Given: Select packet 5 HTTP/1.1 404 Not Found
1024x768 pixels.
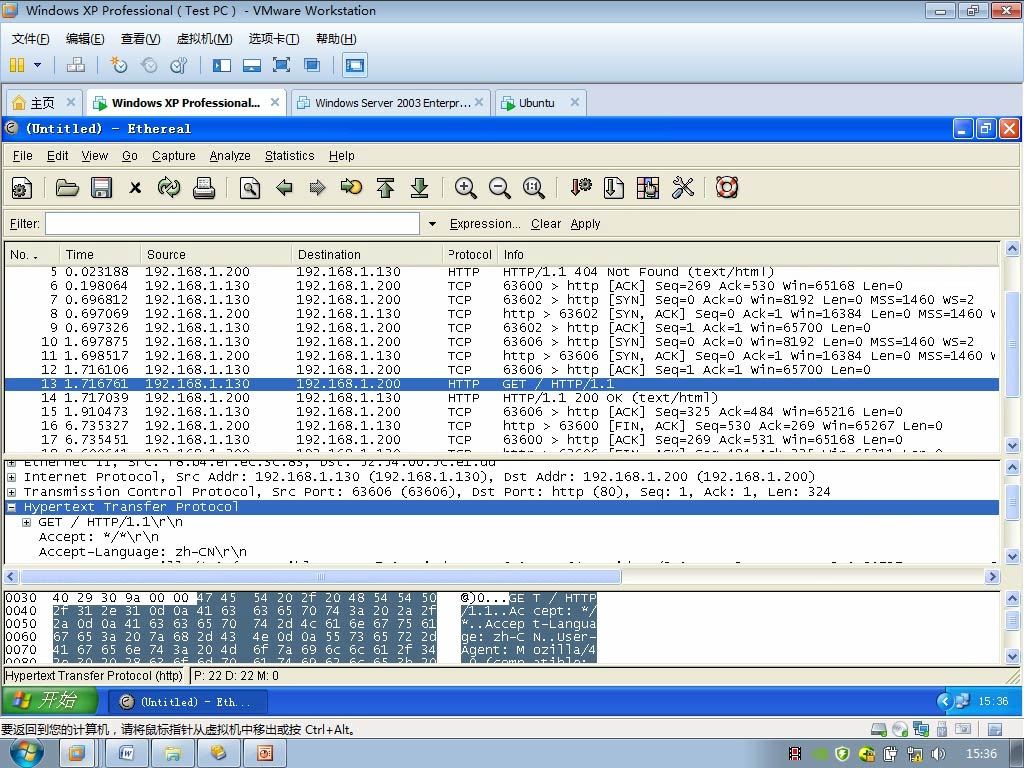Looking at the screenshot, I should (502, 272).
